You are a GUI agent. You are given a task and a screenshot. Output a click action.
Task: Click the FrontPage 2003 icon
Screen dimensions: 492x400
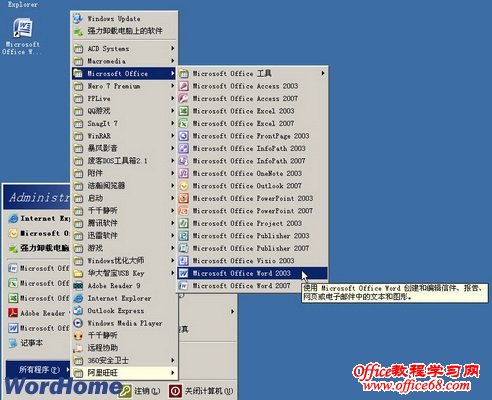click(184, 136)
